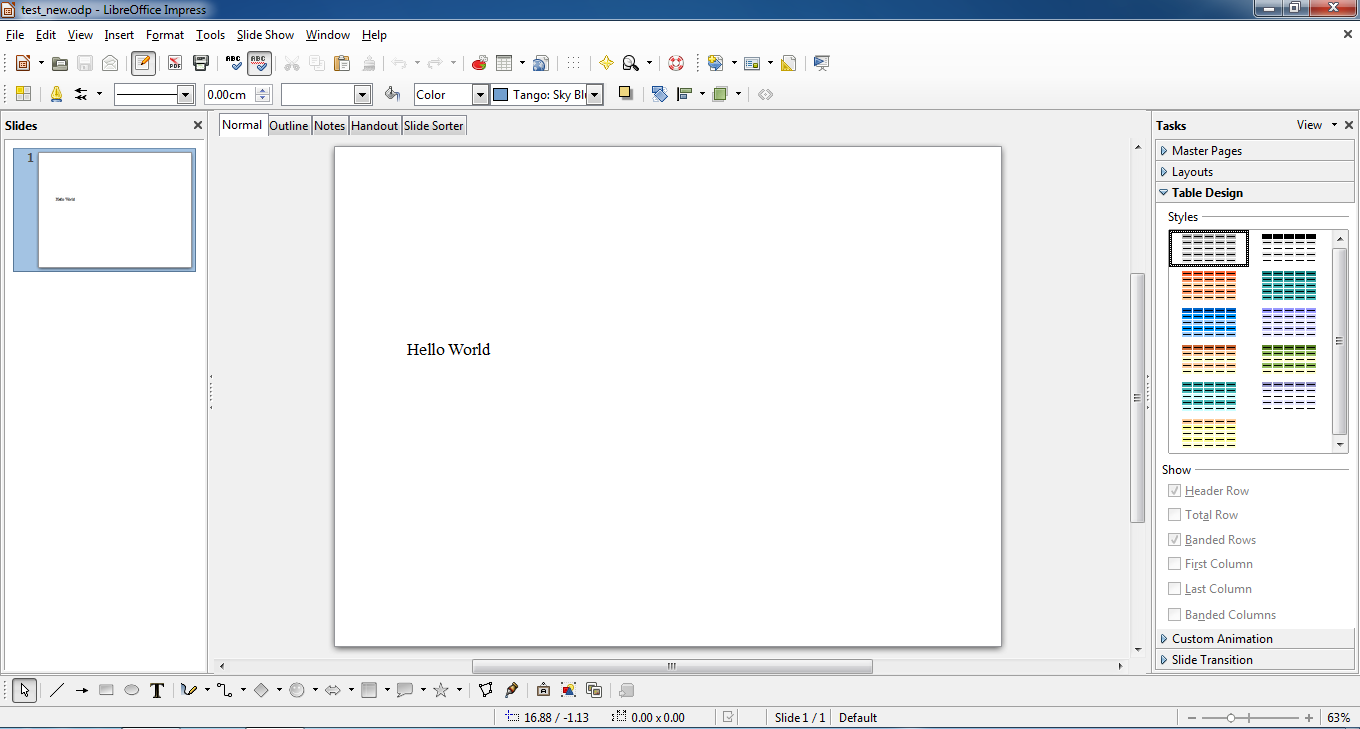Switch to the Outline view tab

click(x=289, y=126)
